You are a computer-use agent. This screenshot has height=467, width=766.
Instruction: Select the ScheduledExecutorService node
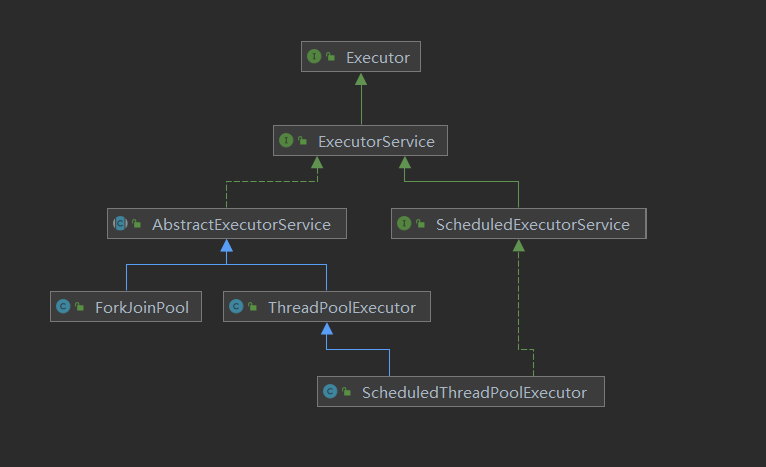click(519, 224)
